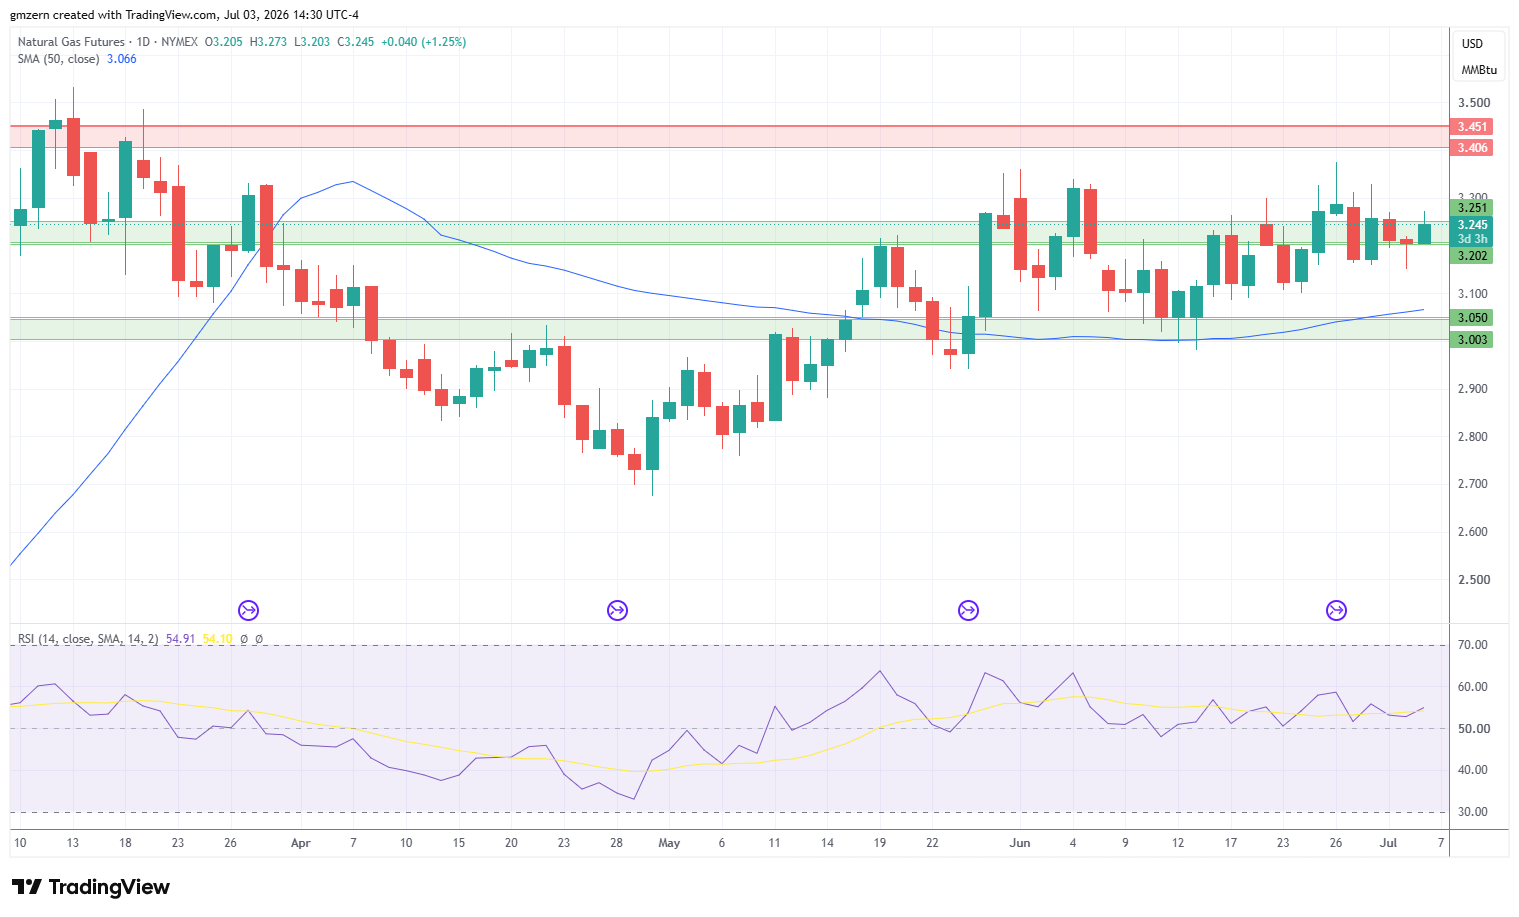Click the SMA (50, close) indicator legend

click(58, 59)
